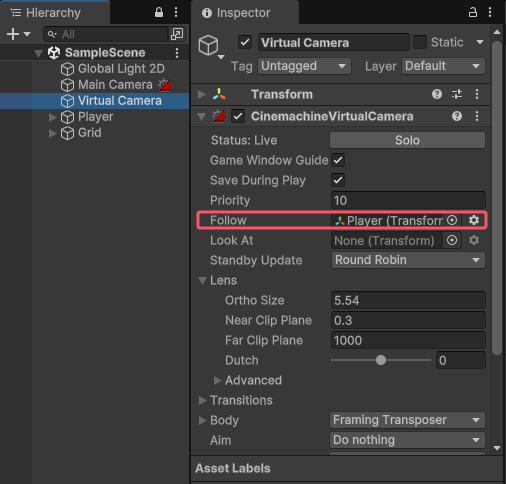This screenshot has height=484, width=506.
Task: Click the Hierarchy lock icon
Action: pos(159,12)
